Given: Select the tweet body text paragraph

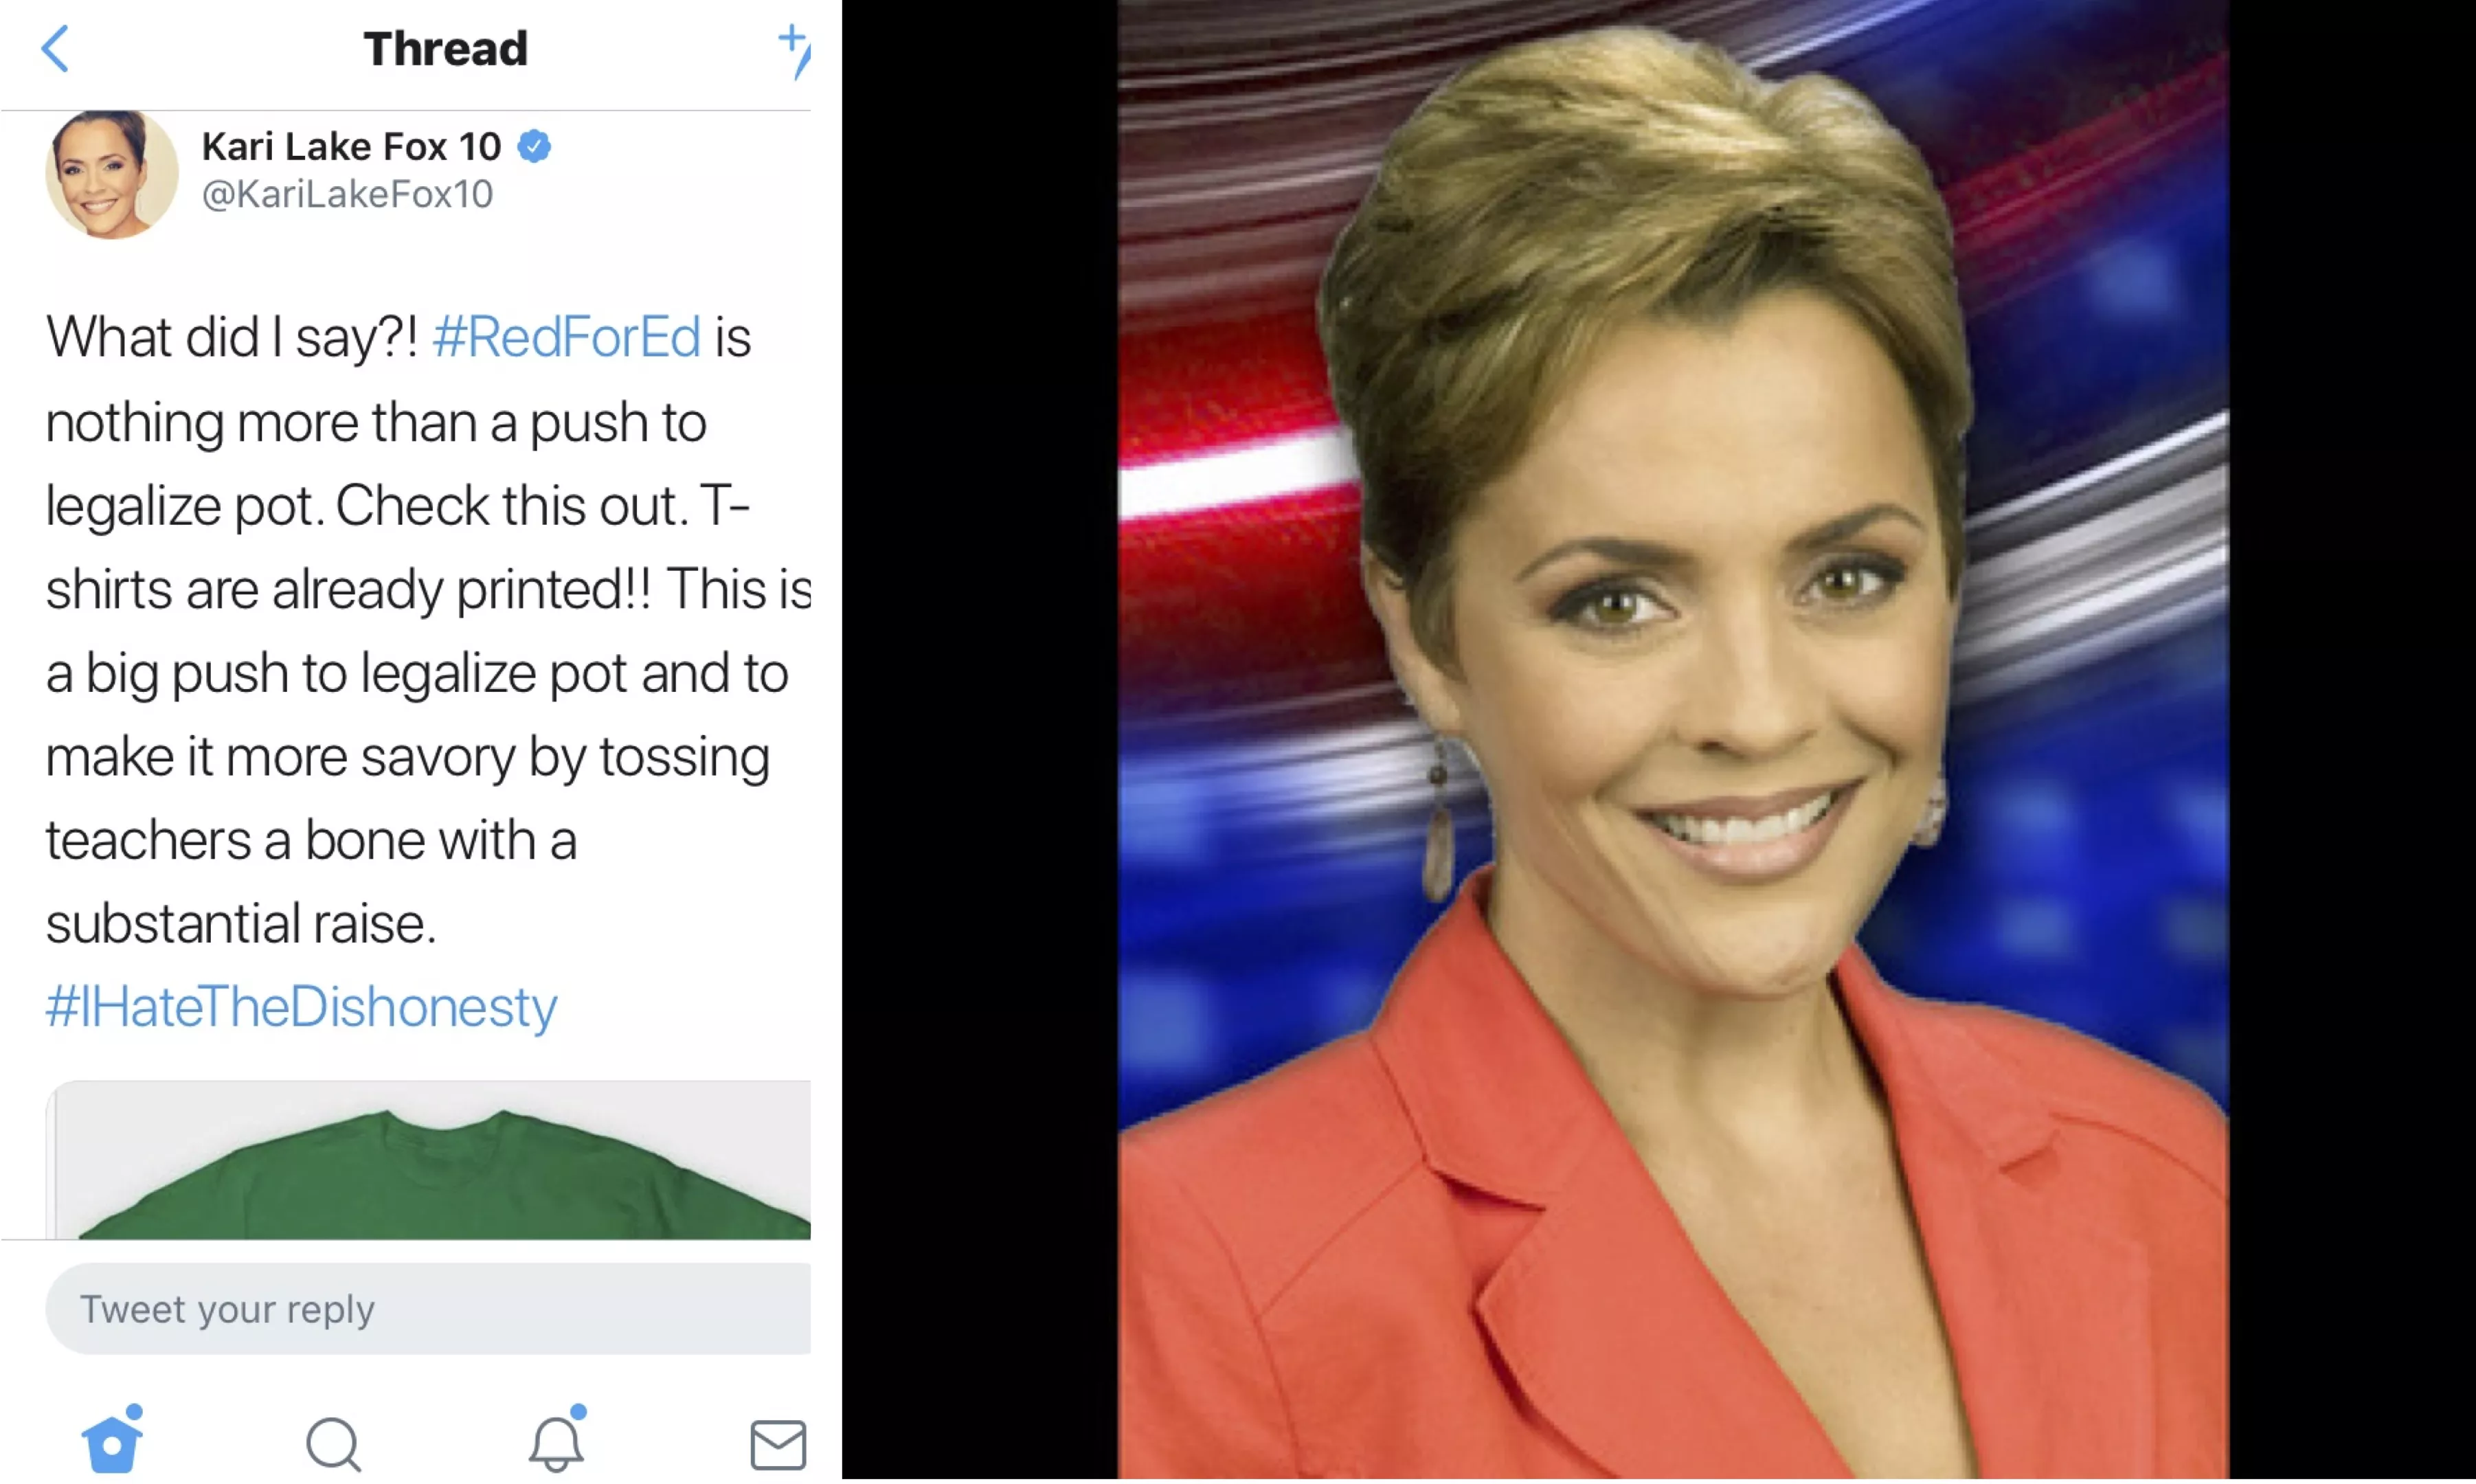Looking at the screenshot, I should click(x=428, y=630).
